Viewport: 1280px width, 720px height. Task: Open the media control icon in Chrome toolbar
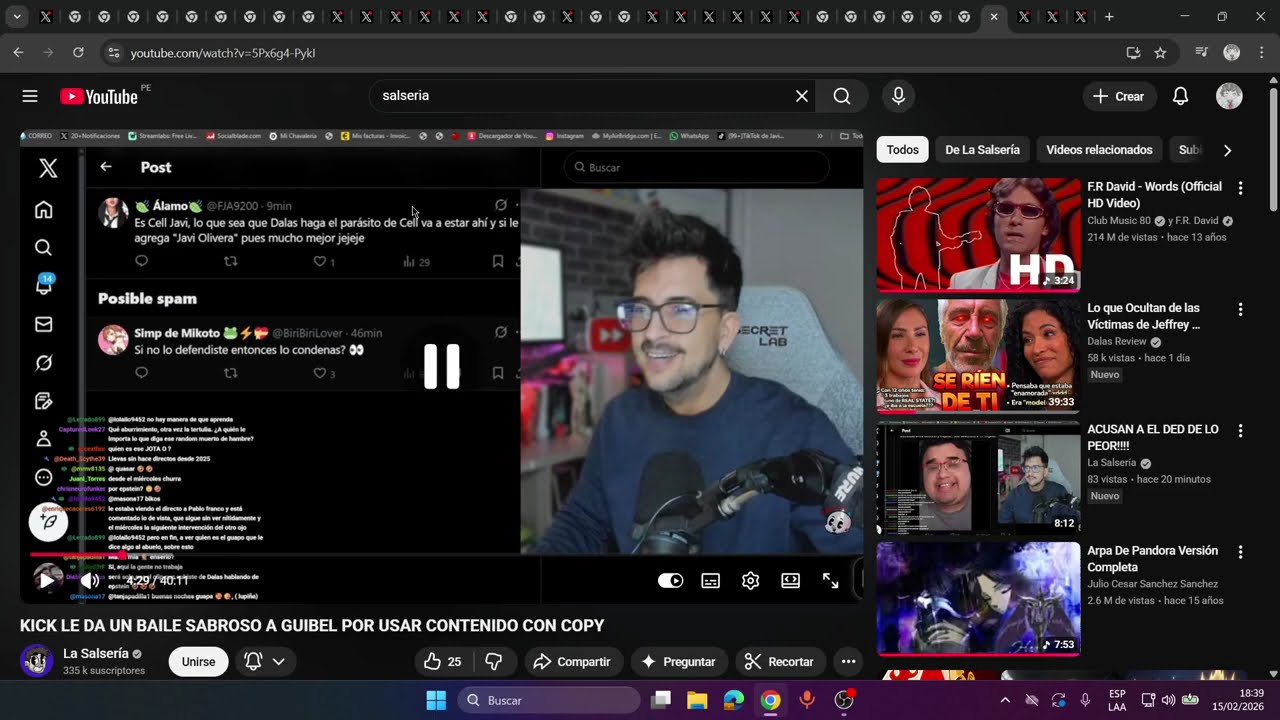(1202, 53)
